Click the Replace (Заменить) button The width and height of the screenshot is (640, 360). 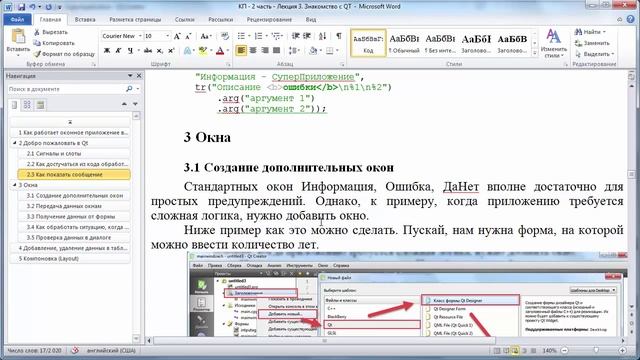pos(592,43)
